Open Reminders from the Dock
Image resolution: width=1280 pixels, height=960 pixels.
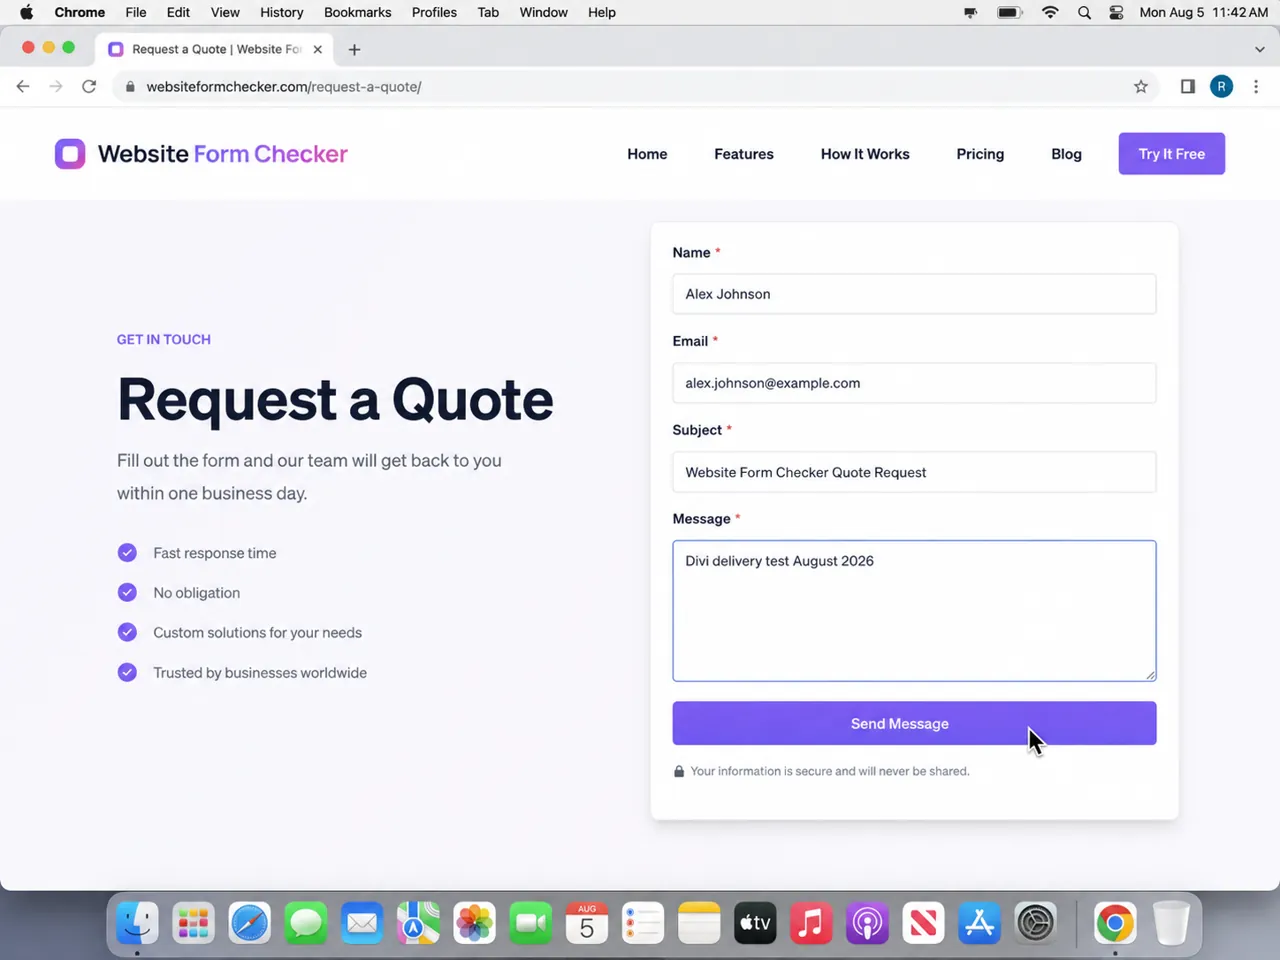point(643,923)
